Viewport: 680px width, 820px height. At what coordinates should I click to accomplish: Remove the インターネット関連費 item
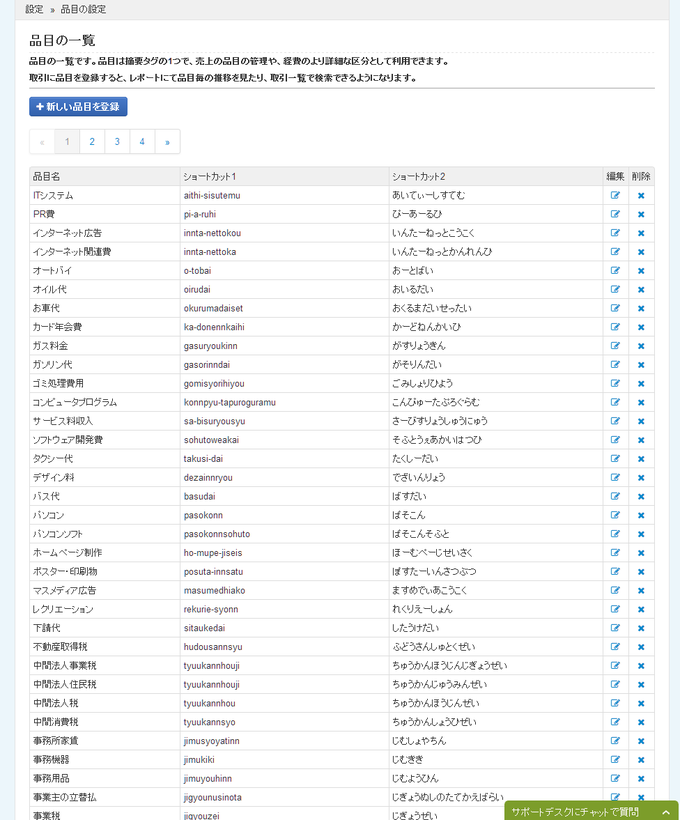coord(641,252)
